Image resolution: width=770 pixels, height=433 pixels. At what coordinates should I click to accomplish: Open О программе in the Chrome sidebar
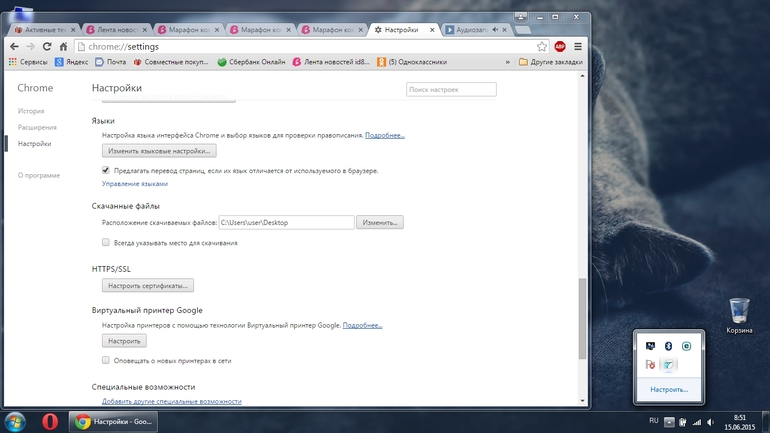pos(39,175)
